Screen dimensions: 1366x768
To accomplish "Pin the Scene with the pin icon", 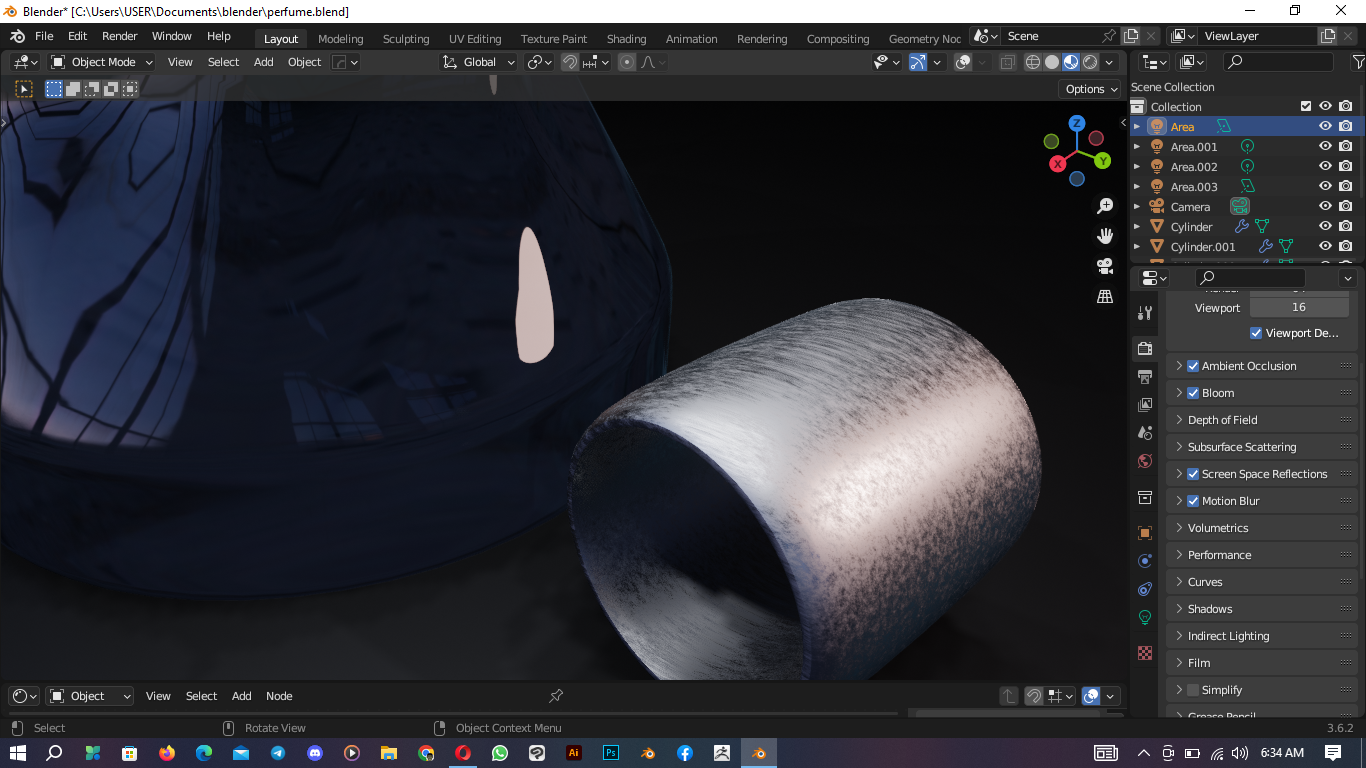I will click(1108, 36).
